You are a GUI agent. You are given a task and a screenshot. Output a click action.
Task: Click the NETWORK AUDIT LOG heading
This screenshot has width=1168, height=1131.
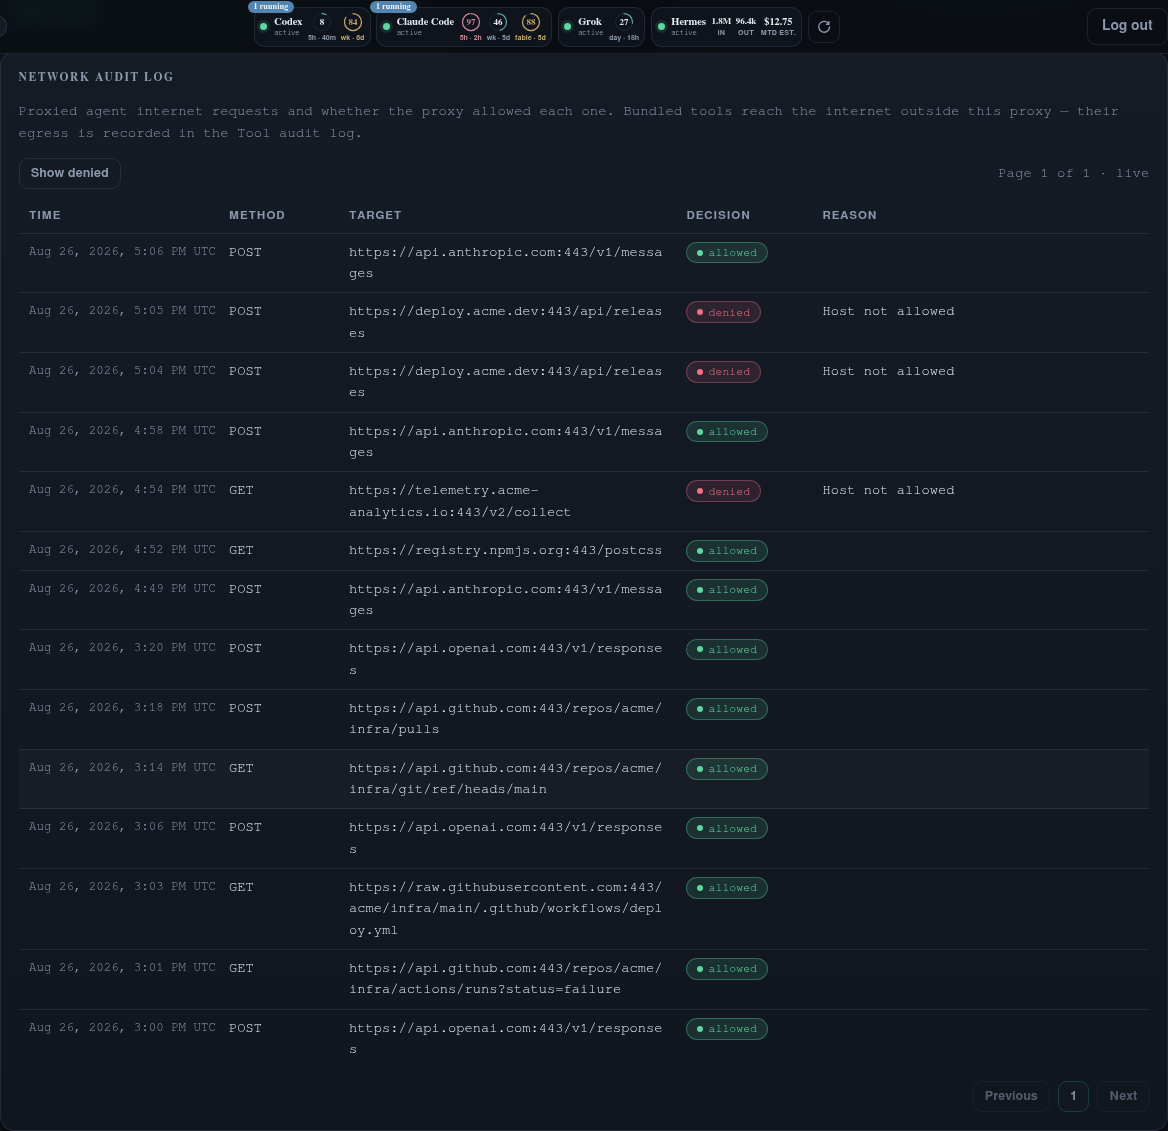[x=95, y=77]
